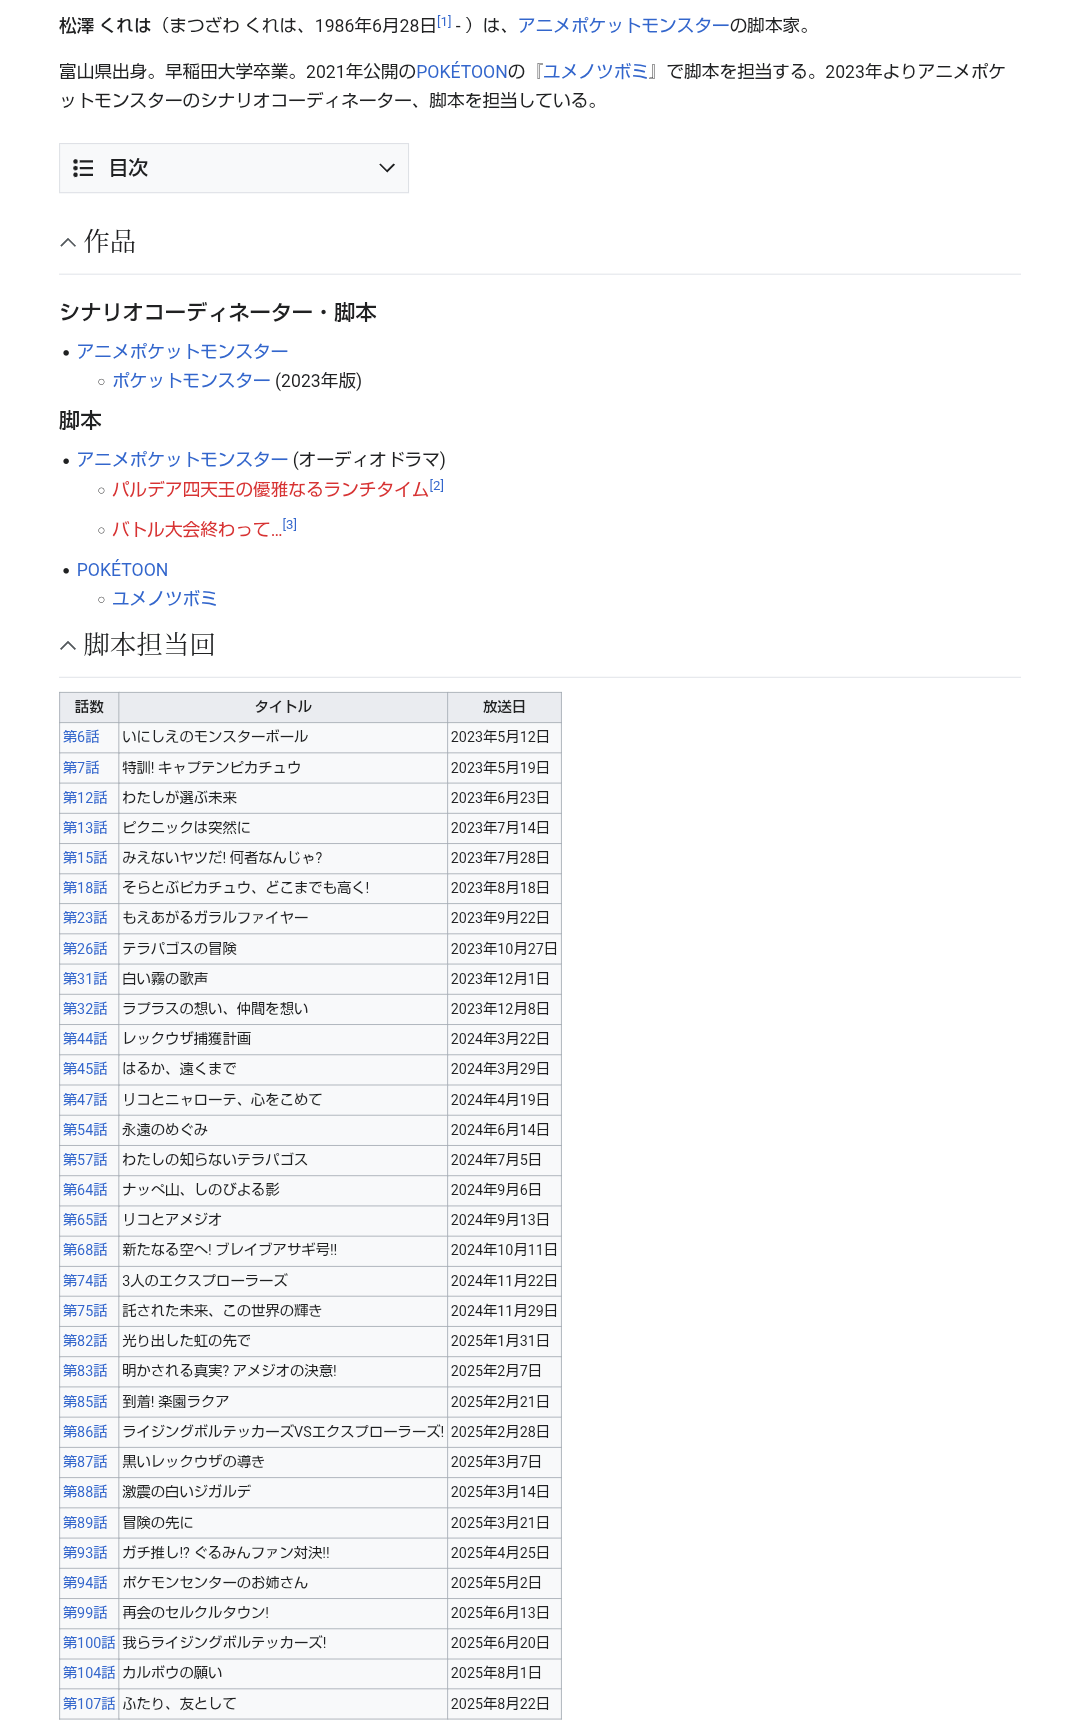1080x1728 pixels.
Task: Open 第88話 episode link
Action: [x=85, y=1492]
